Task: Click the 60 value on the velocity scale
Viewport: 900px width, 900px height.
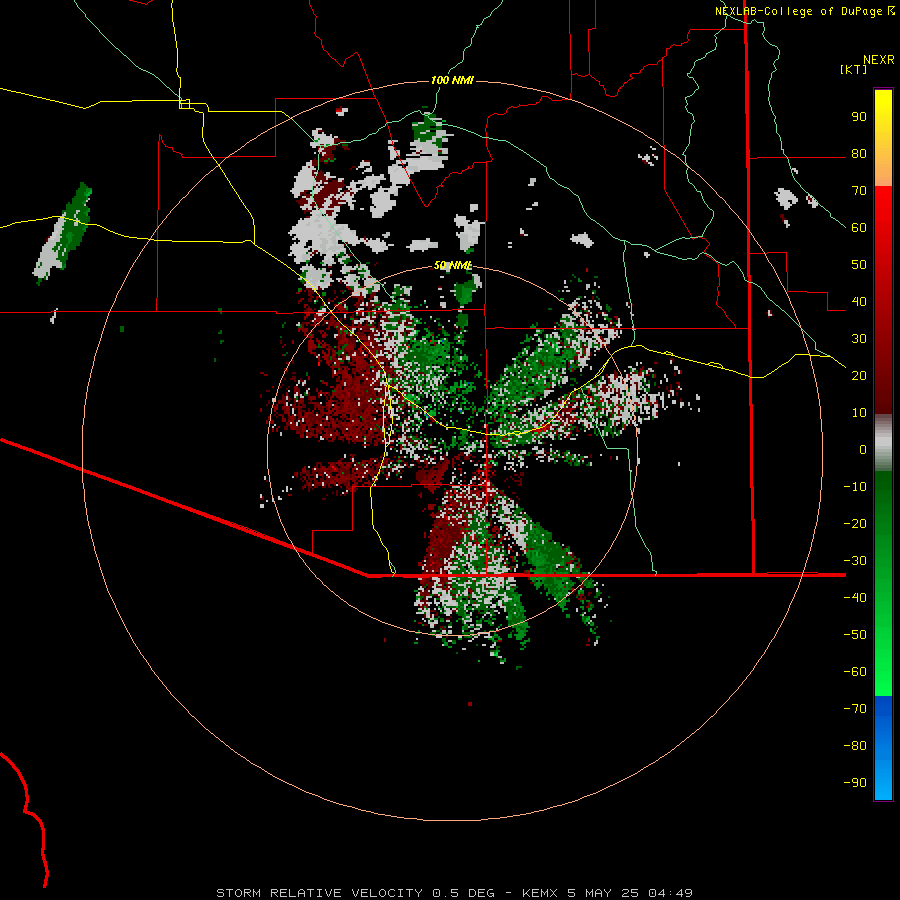Action: pos(859,228)
